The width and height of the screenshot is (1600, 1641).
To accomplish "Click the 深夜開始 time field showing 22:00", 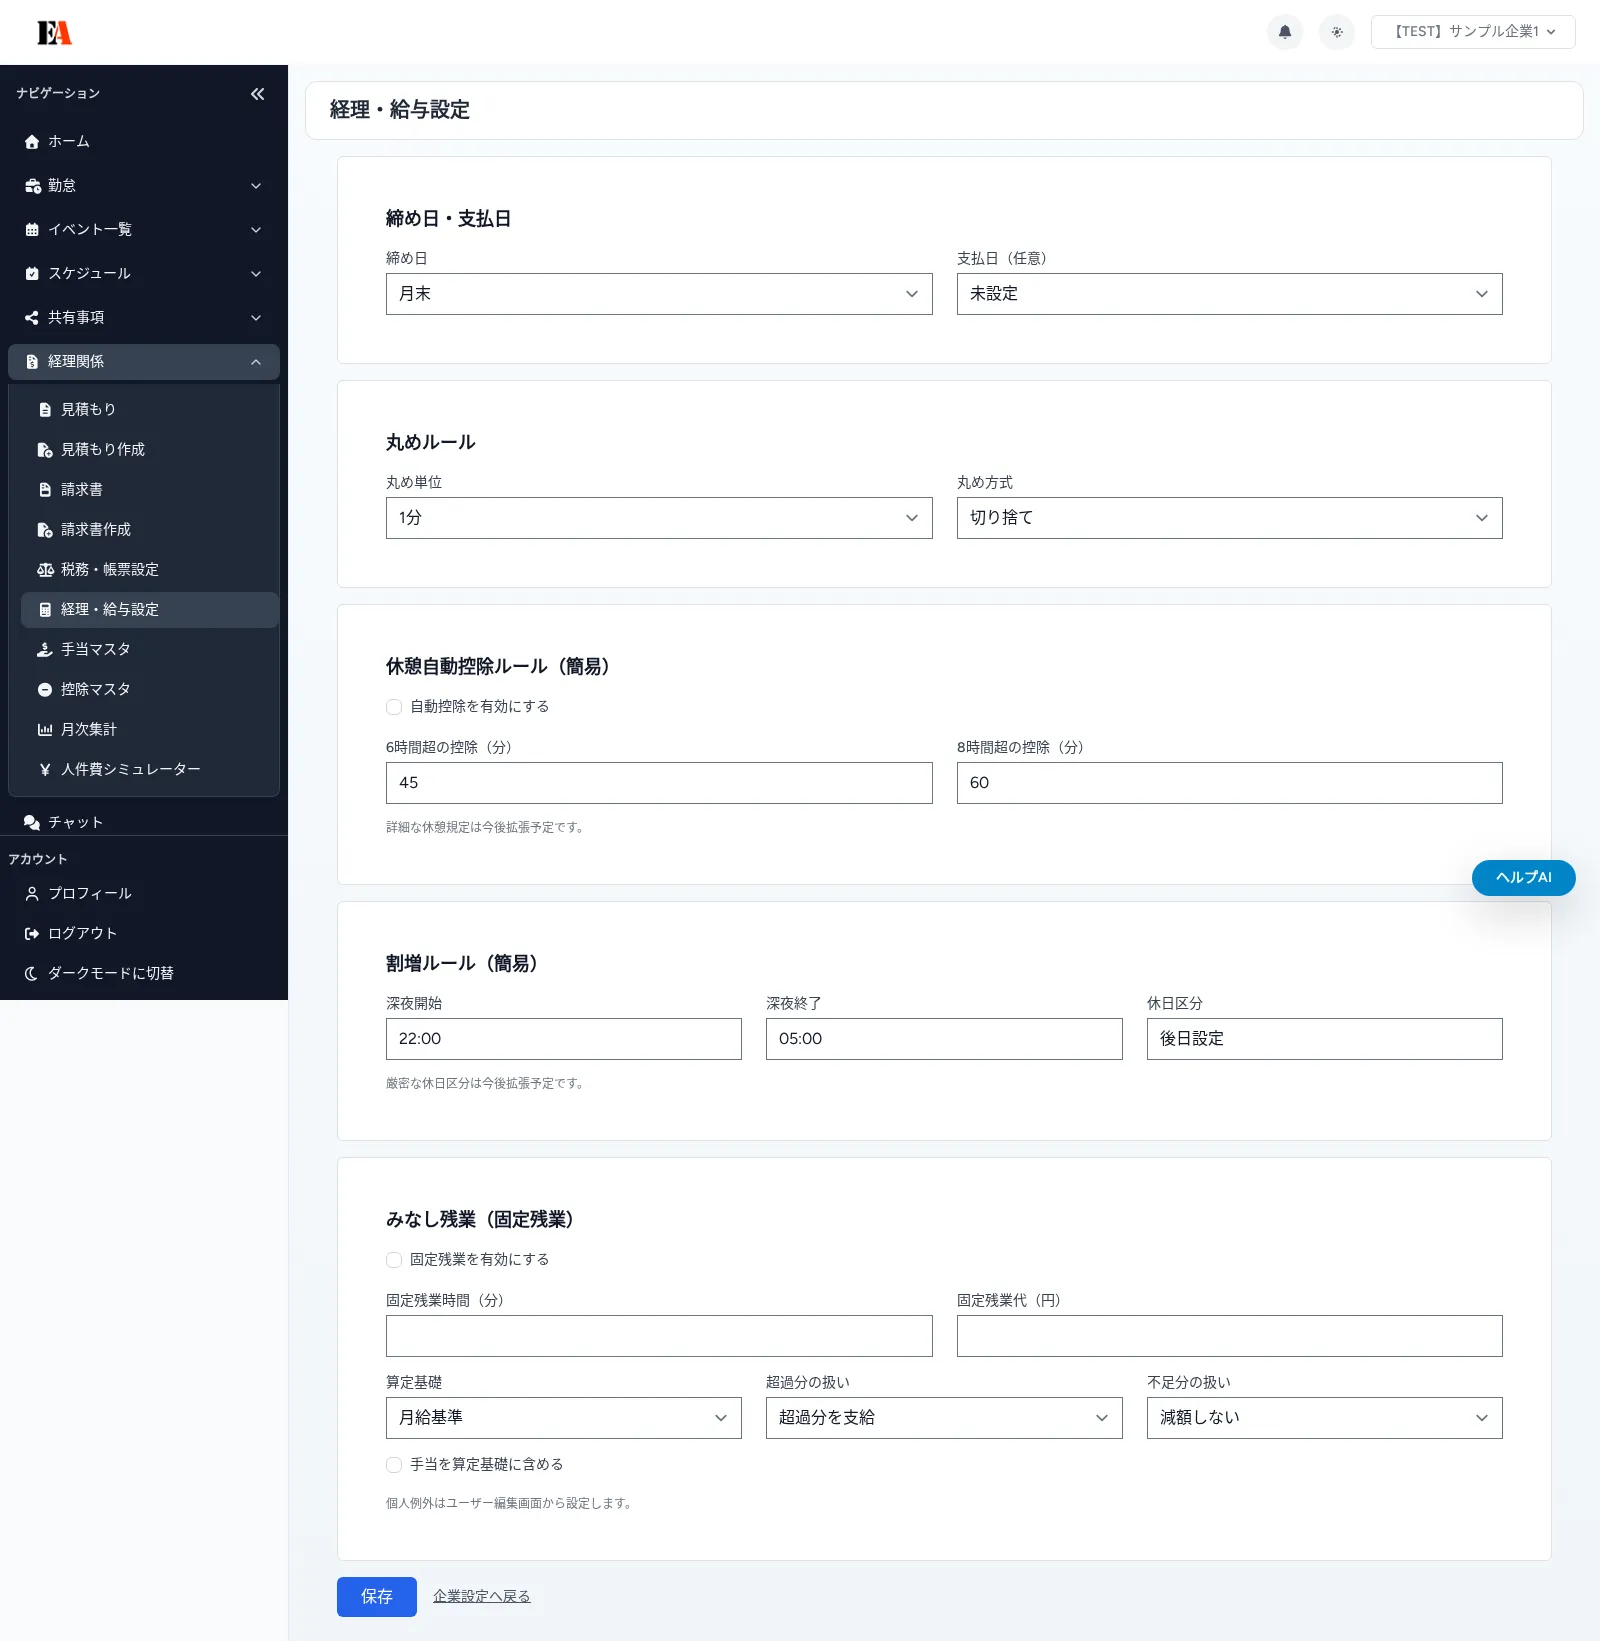I will [563, 1039].
